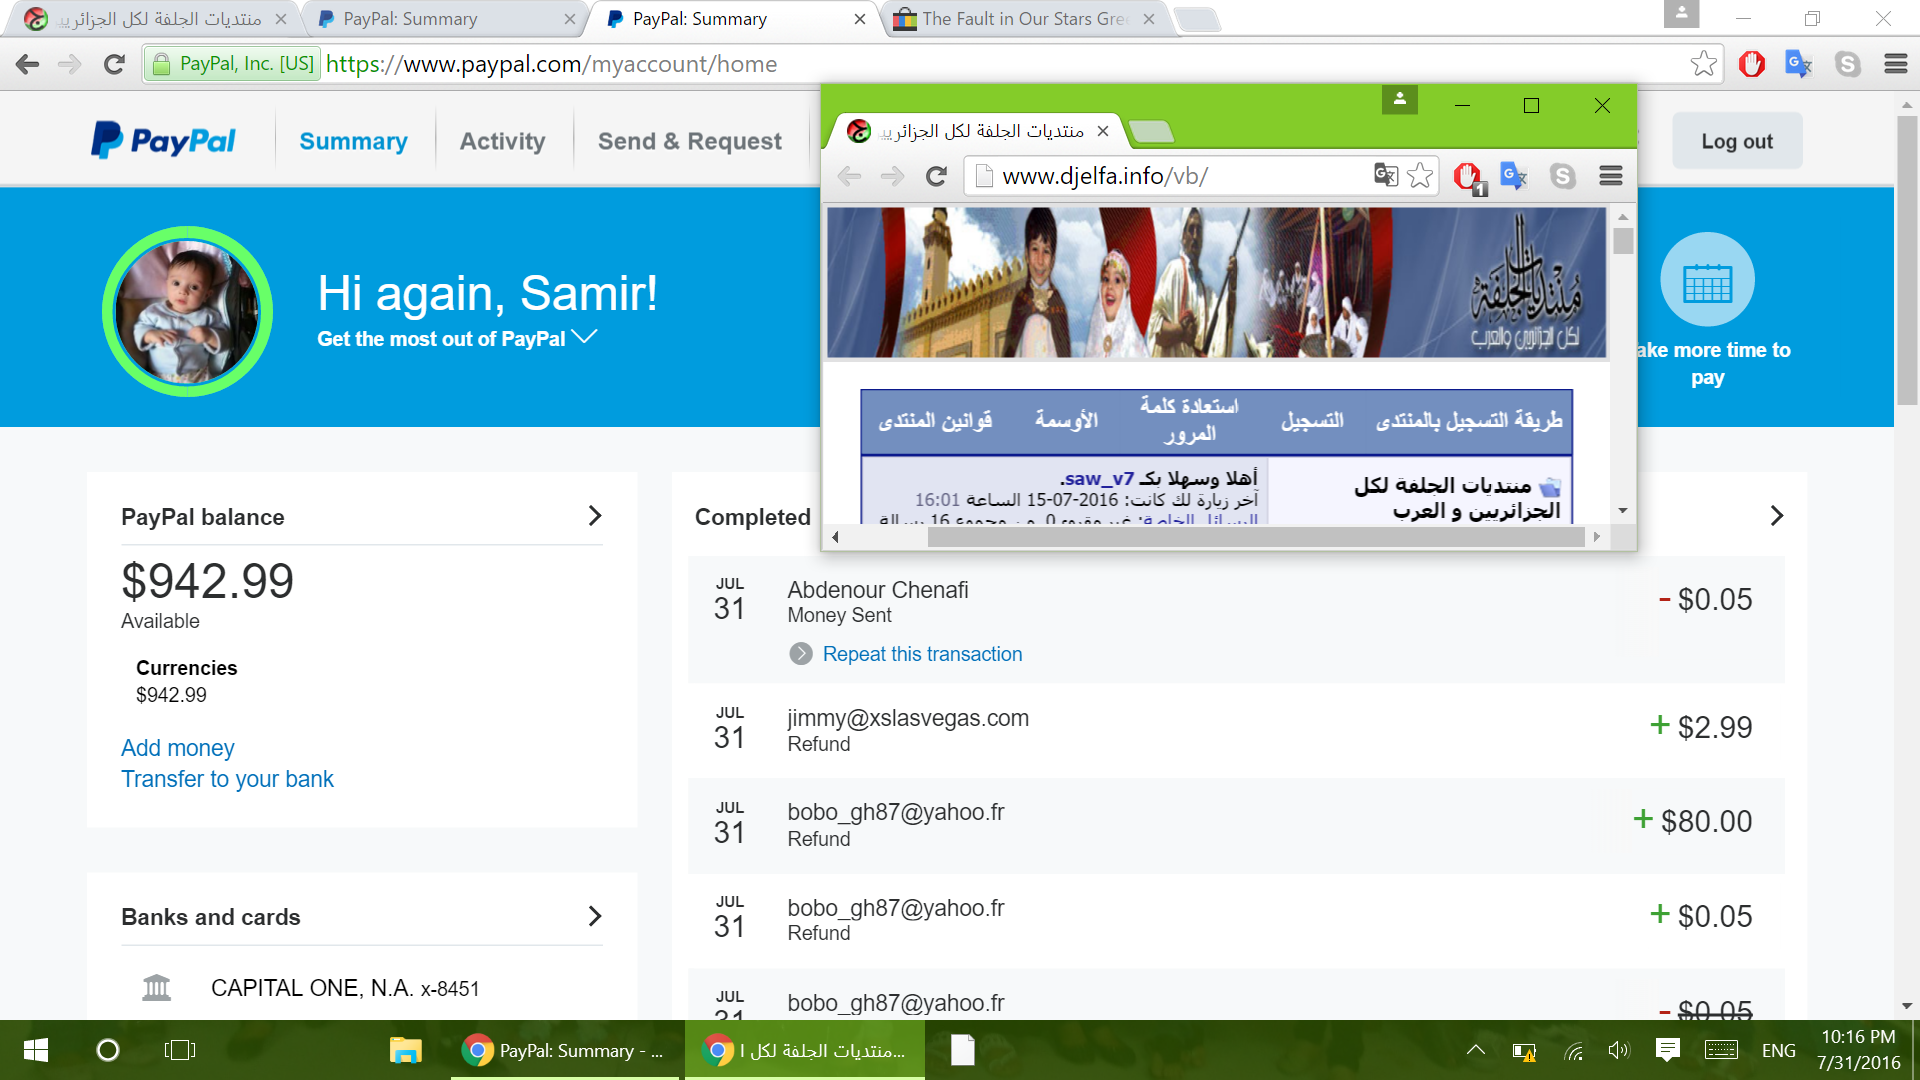Screen dimensions: 1920x1080
Task: Click the Log out button
Action: [1737, 141]
